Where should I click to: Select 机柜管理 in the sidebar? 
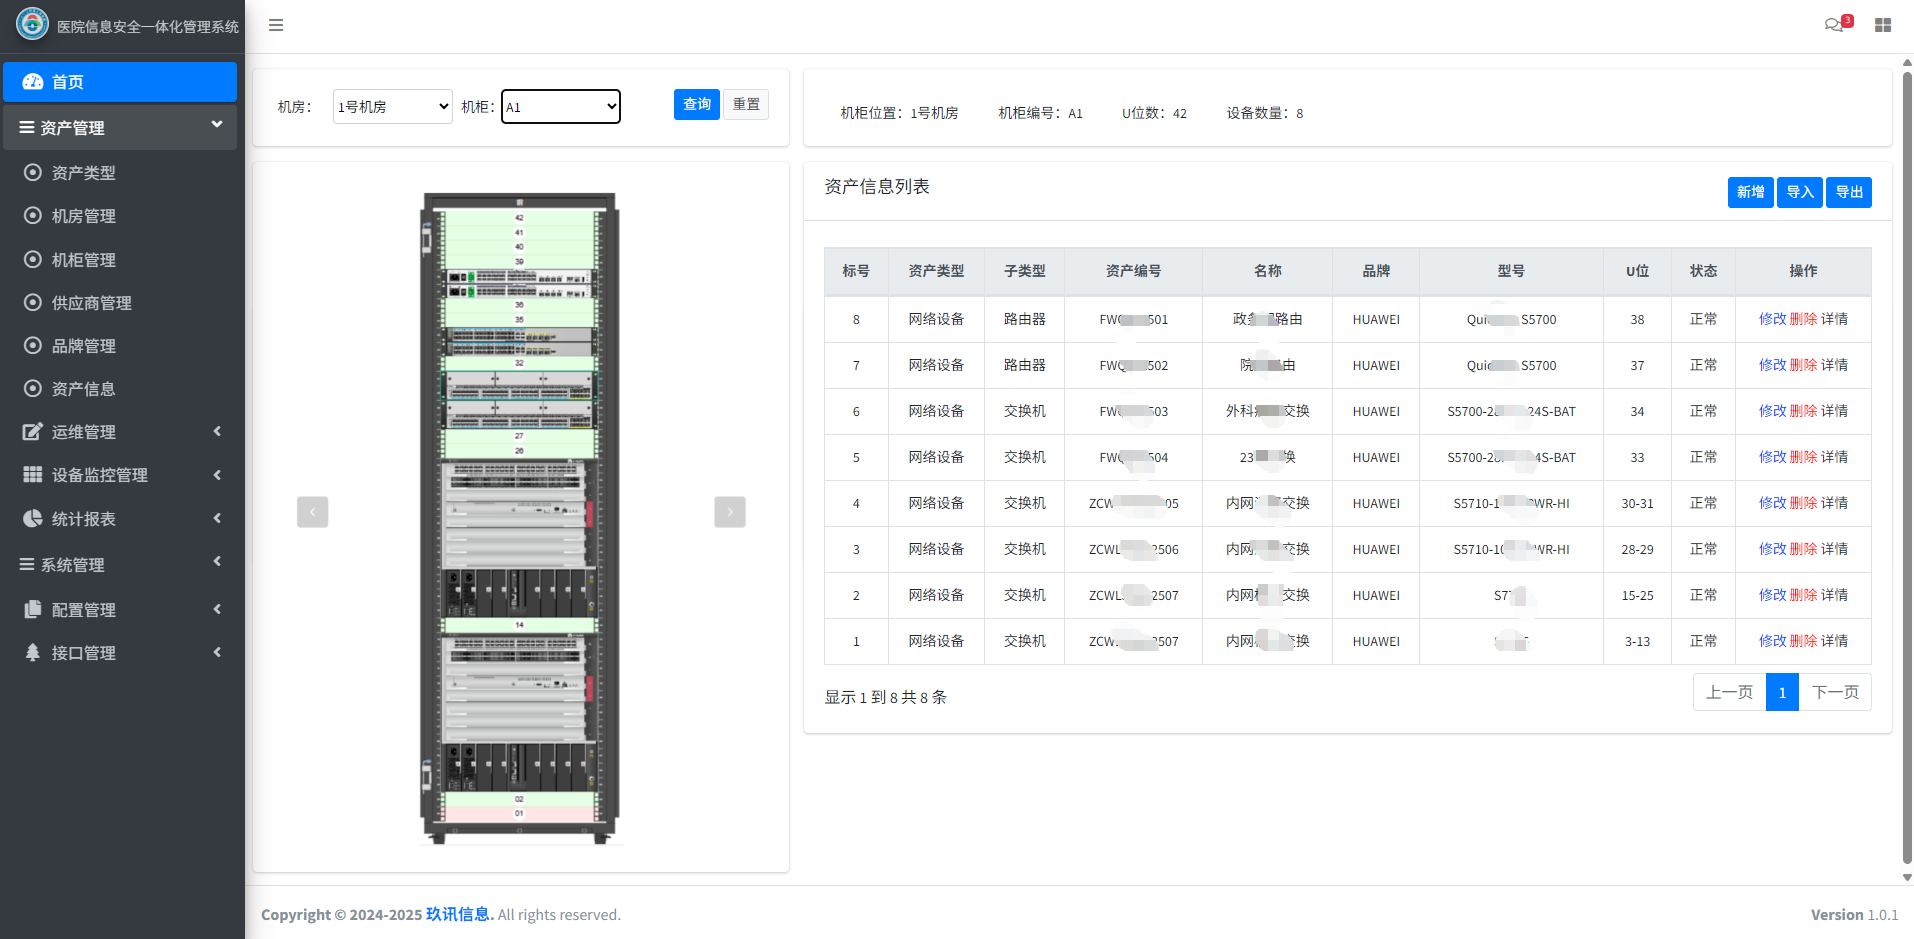click(84, 260)
